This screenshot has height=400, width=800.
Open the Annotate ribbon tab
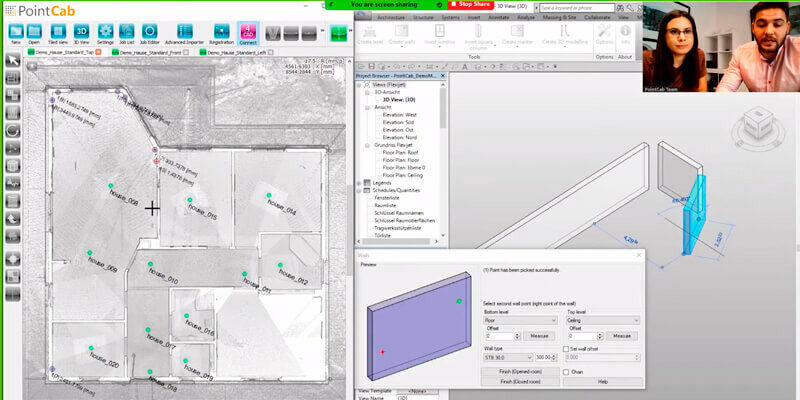coord(498,17)
